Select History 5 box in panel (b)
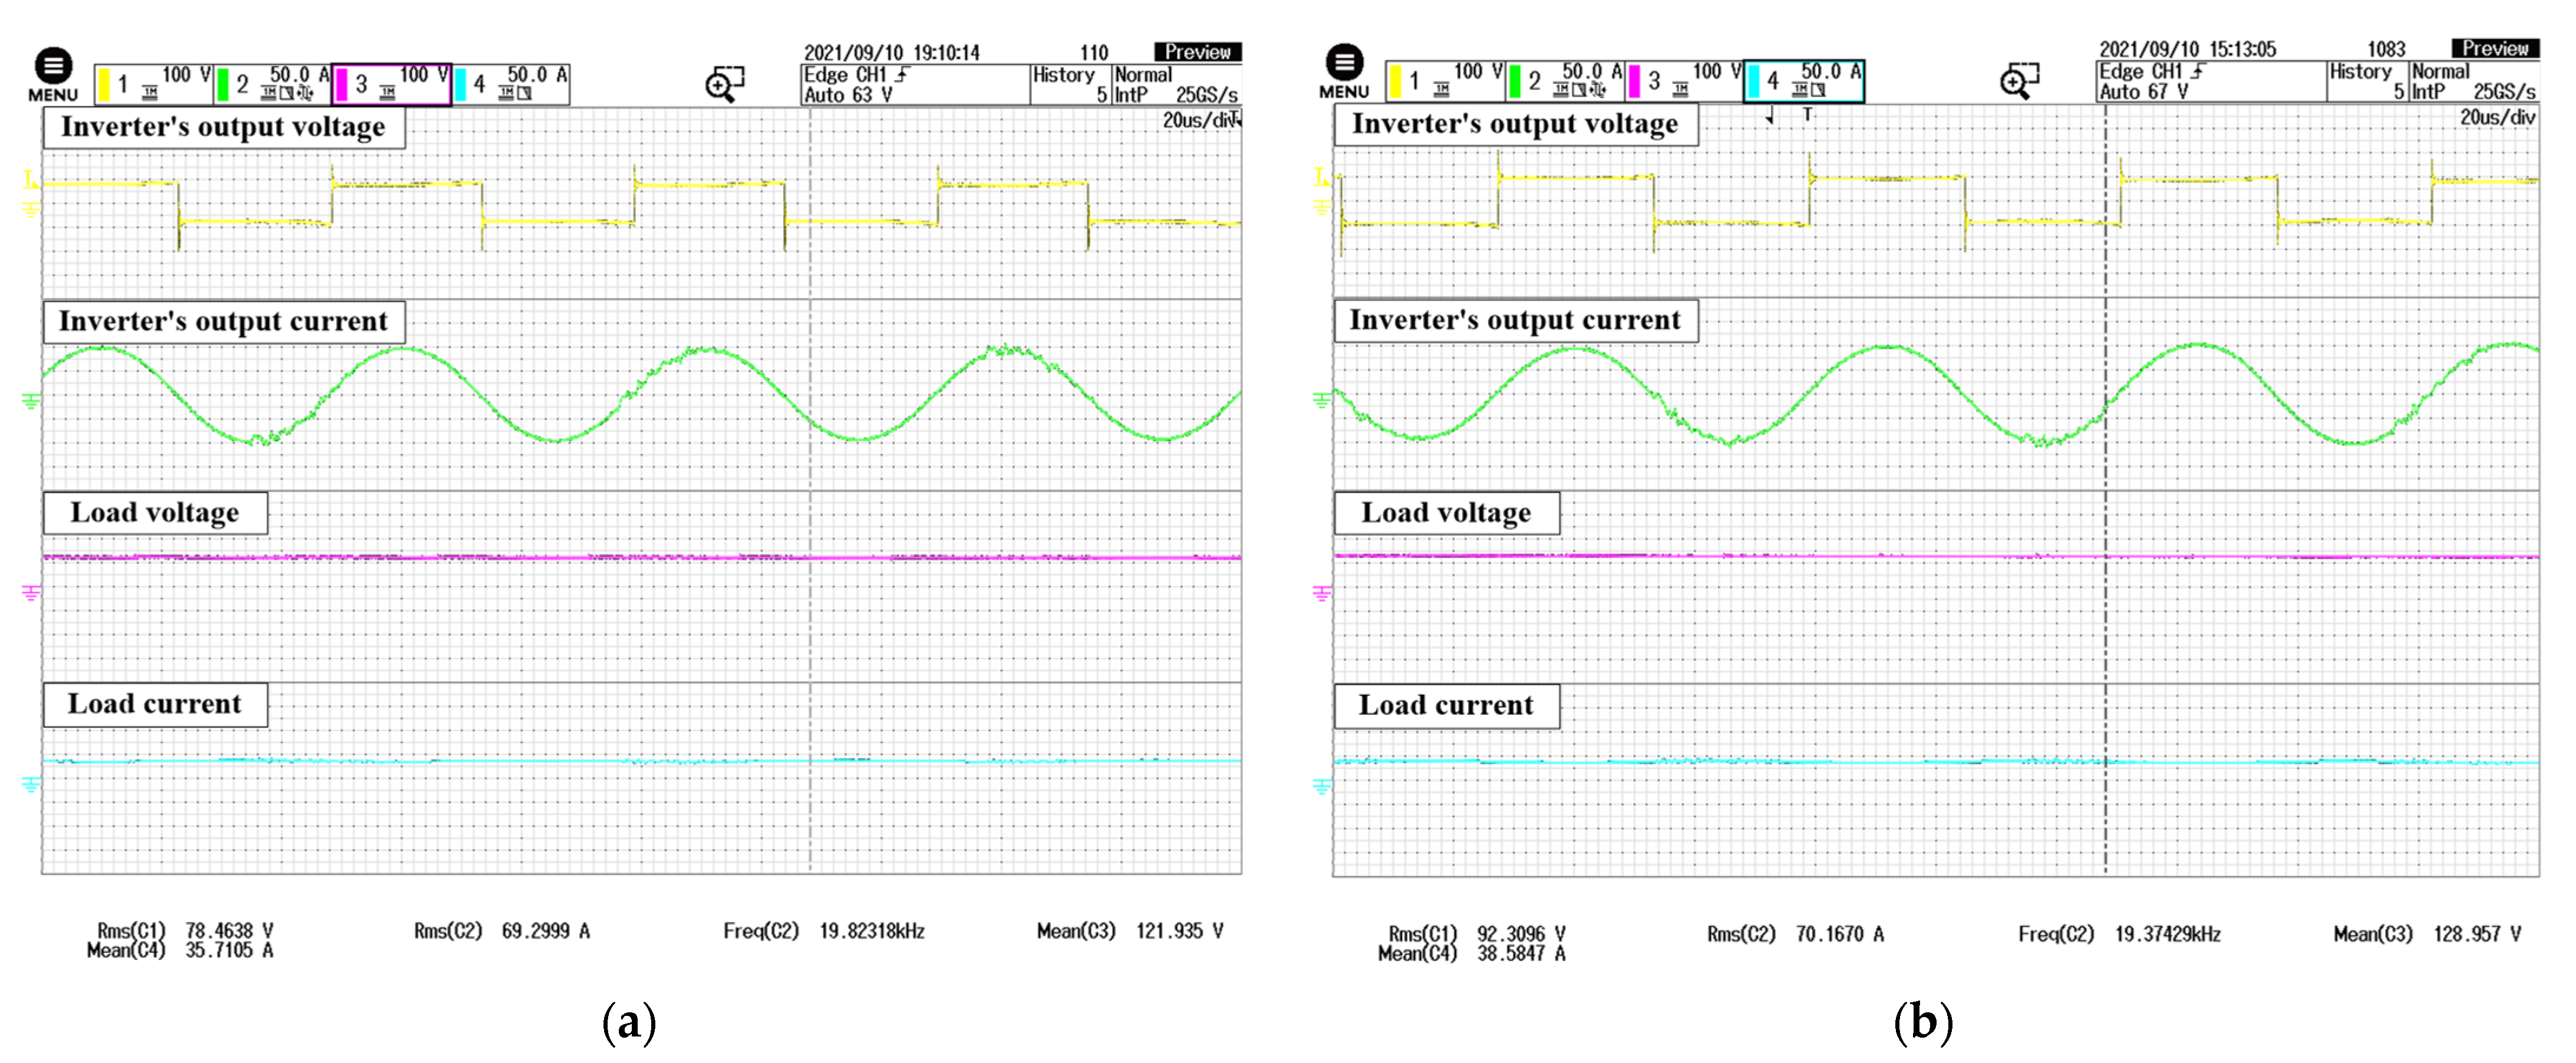Viewport: 2576px width, 1063px height. point(2367,82)
